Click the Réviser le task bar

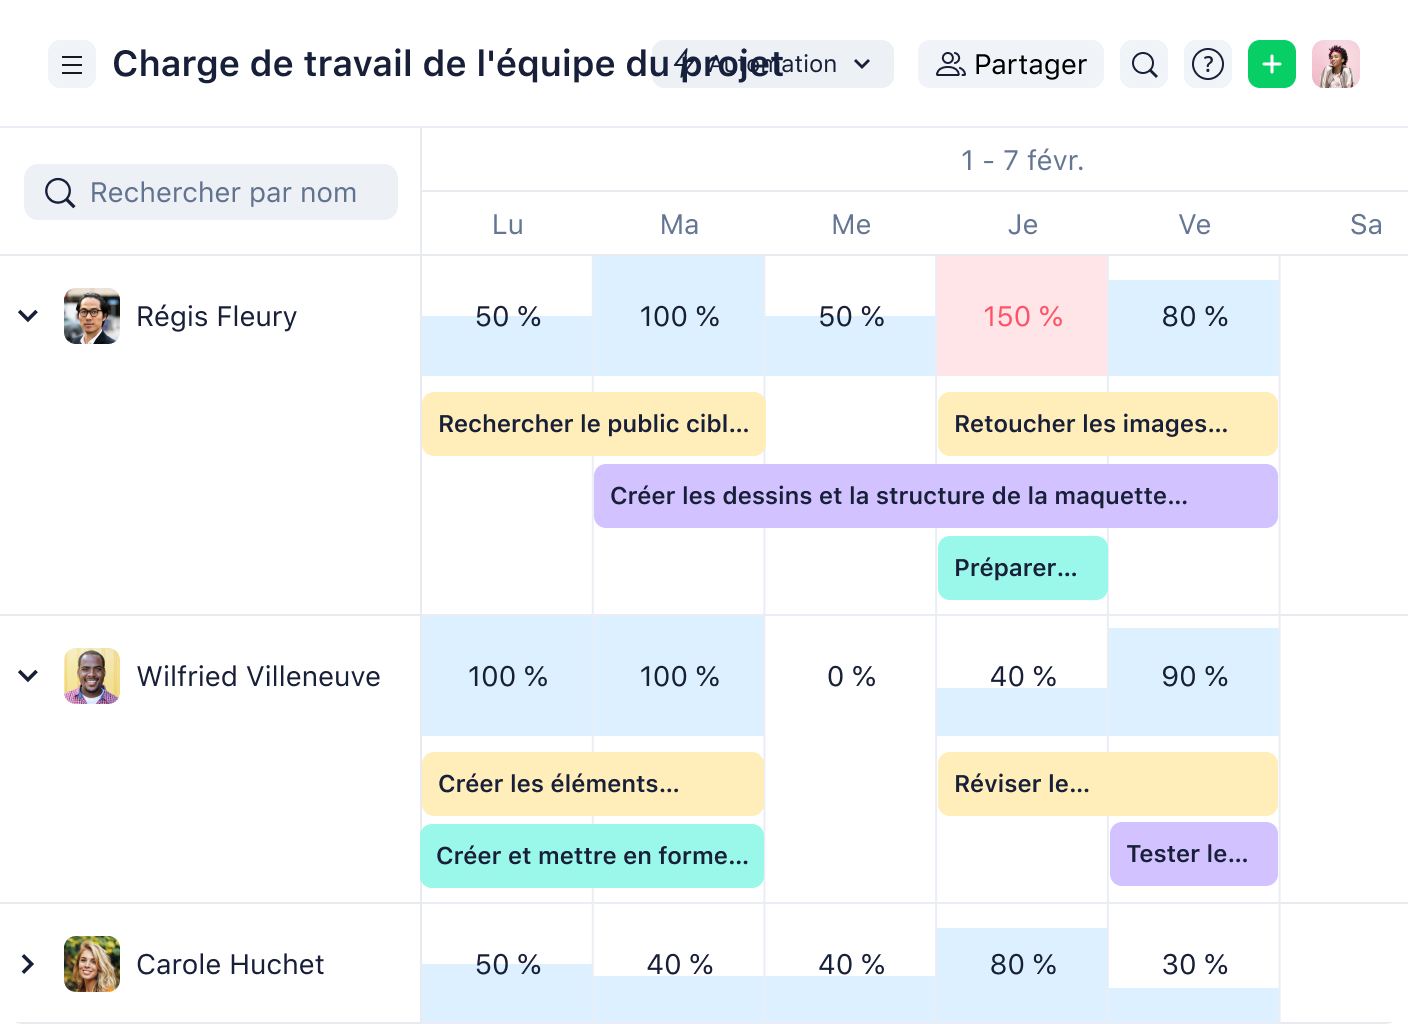(x=1108, y=784)
